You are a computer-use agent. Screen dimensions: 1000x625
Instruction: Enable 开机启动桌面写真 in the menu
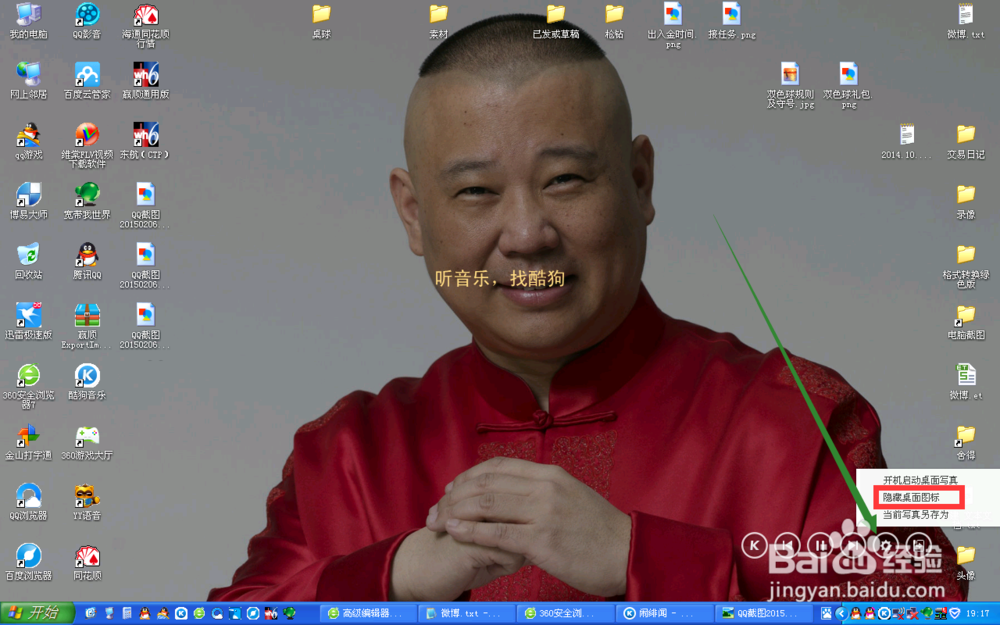coord(920,480)
